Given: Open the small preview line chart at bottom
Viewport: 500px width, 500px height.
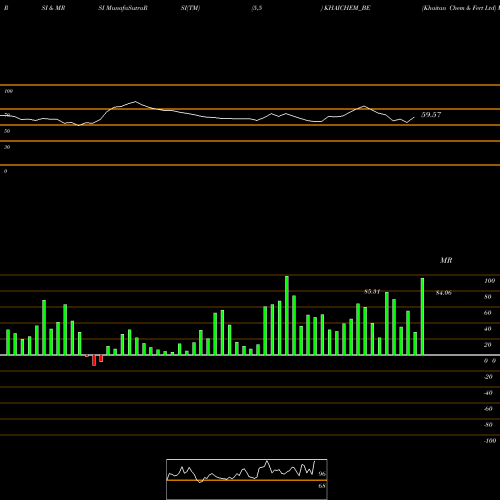Looking at the screenshot, I should [x=247, y=479].
